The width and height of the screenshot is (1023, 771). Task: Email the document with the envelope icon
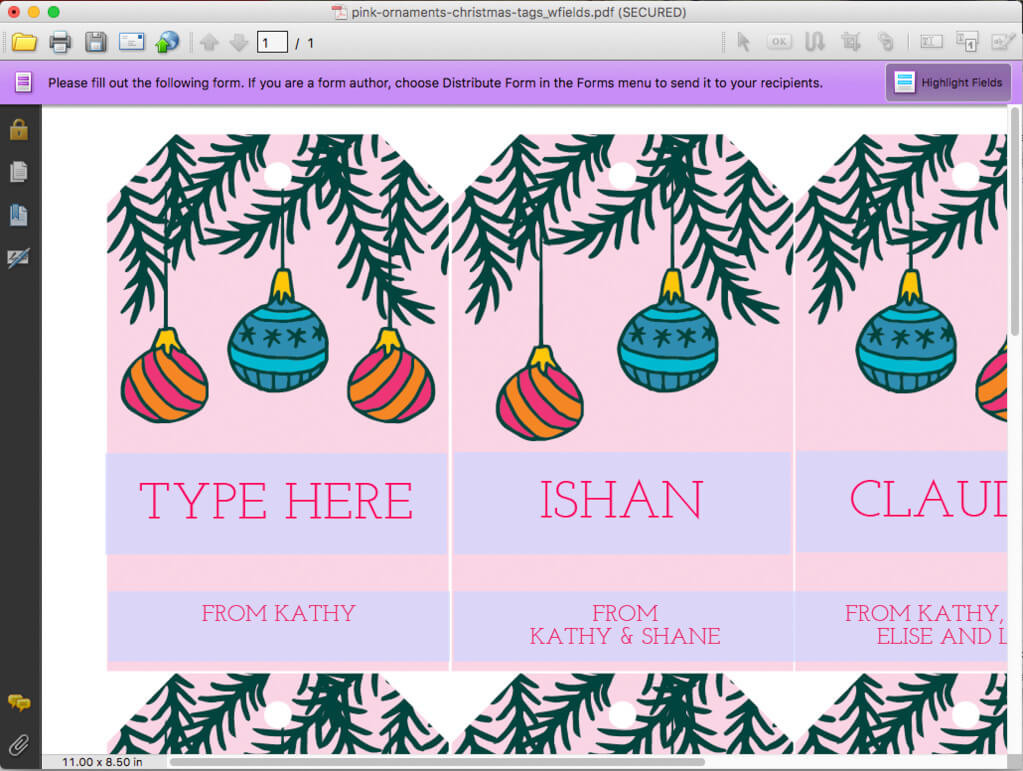click(131, 42)
